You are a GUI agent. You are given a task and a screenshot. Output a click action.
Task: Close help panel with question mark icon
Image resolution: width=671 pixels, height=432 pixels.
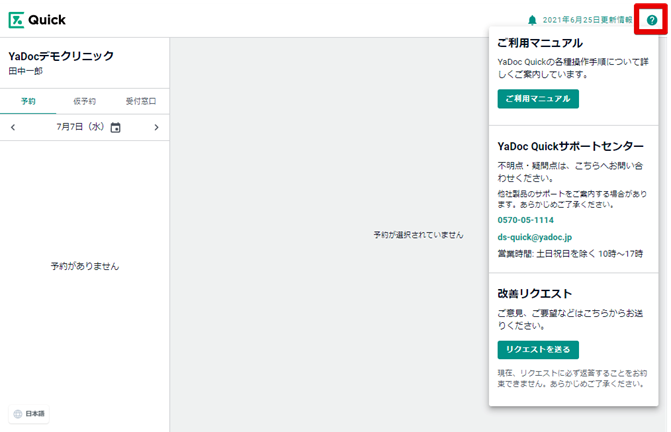click(x=652, y=20)
